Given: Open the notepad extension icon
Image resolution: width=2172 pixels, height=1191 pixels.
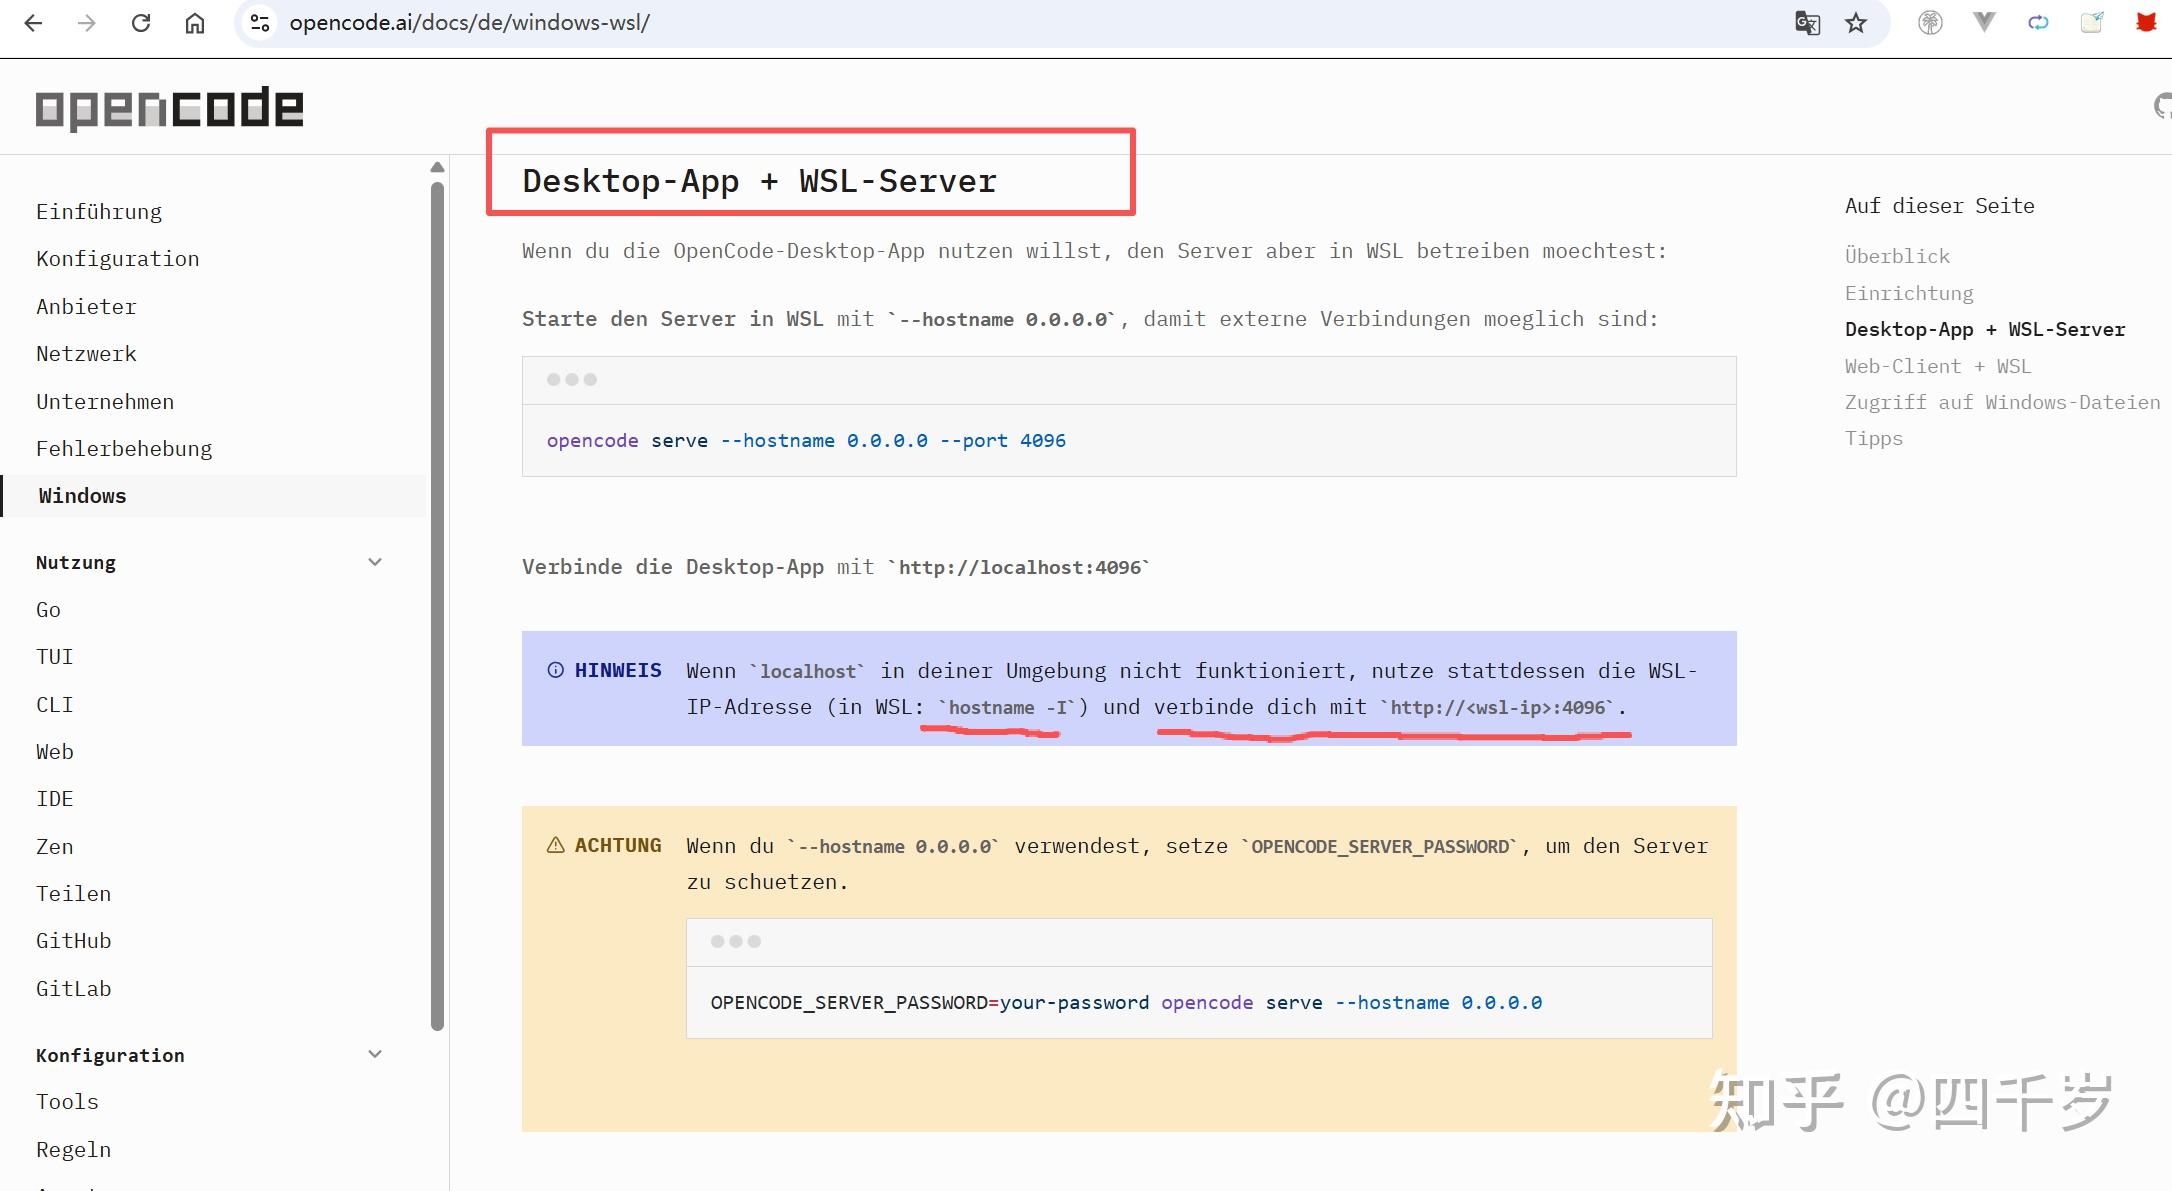Looking at the screenshot, I should pos(2092,22).
